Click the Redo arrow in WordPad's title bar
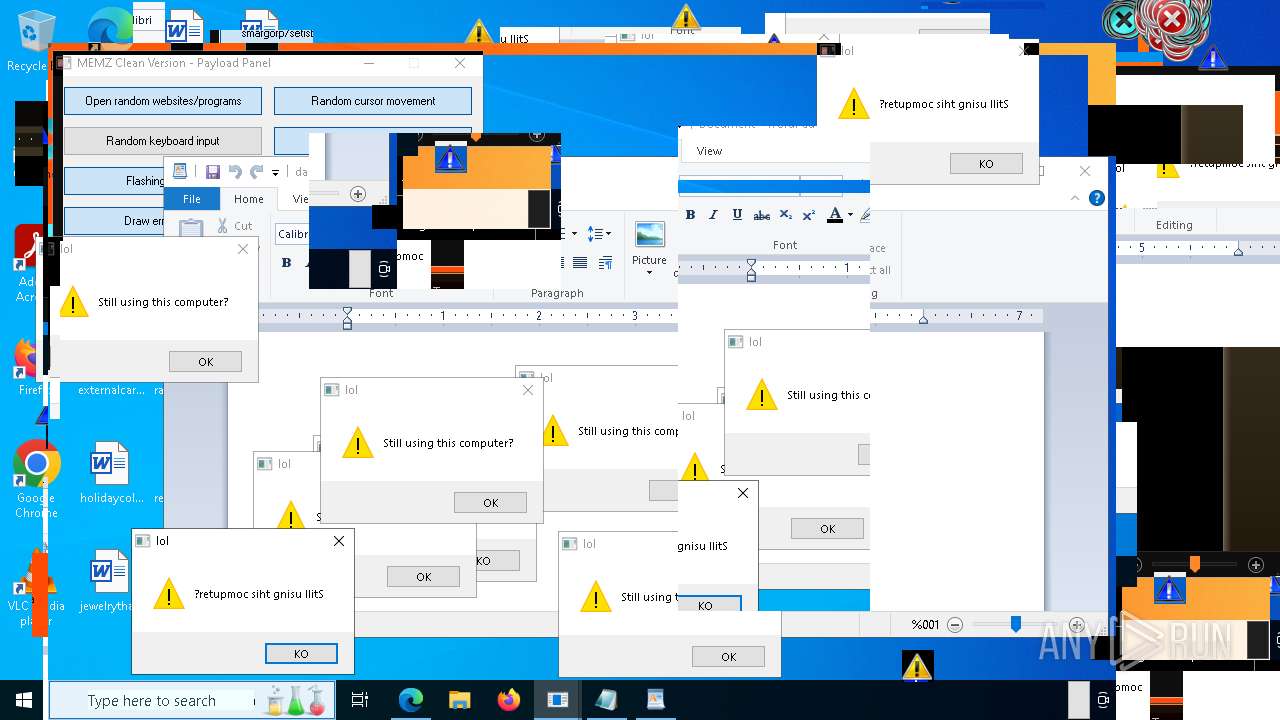This screenshot has height=720, width=1280. pos(256,172)
